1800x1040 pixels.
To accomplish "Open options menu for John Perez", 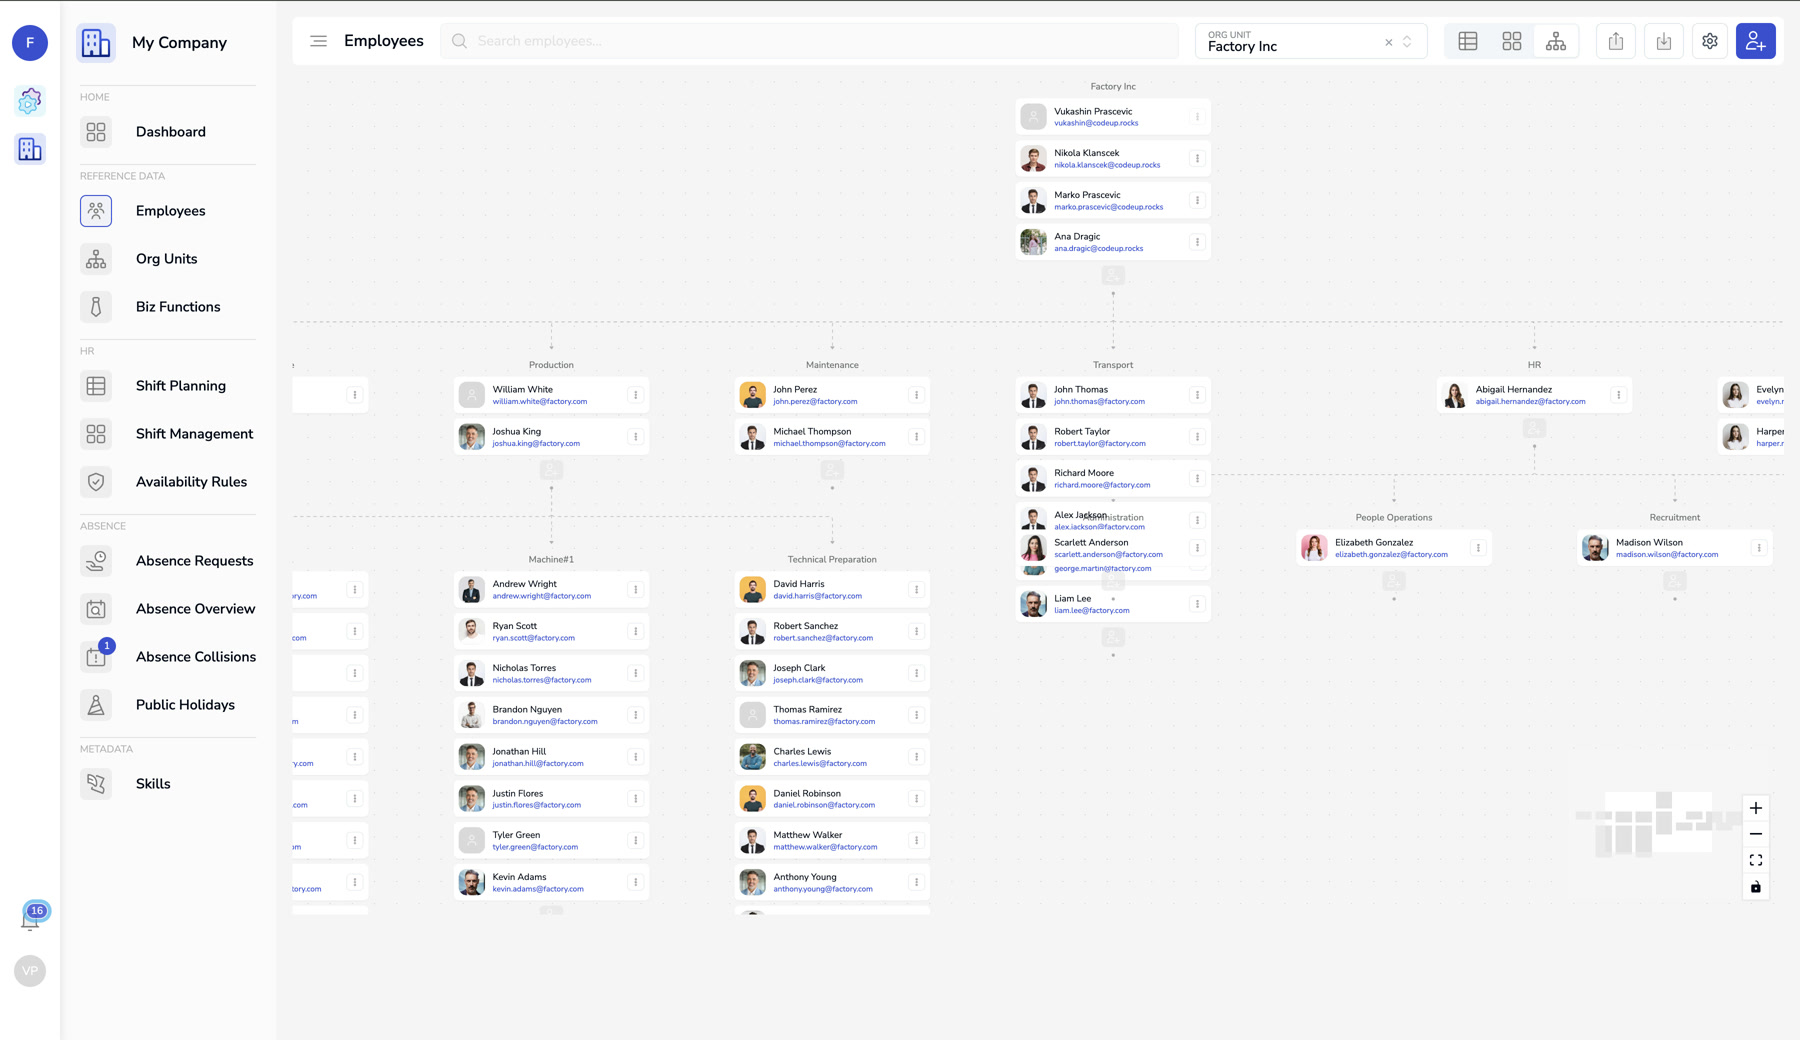I will pyautogui.click(x=916, y=395).
